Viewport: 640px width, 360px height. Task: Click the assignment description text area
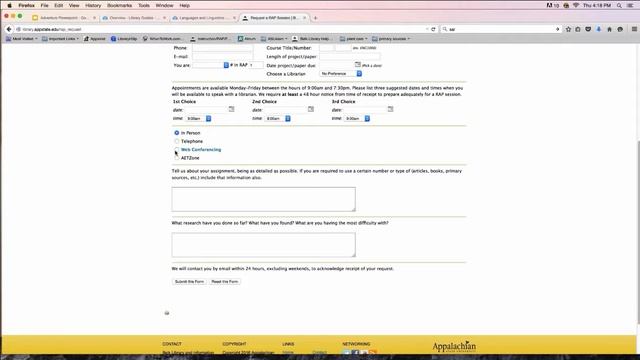coord(263,199)
